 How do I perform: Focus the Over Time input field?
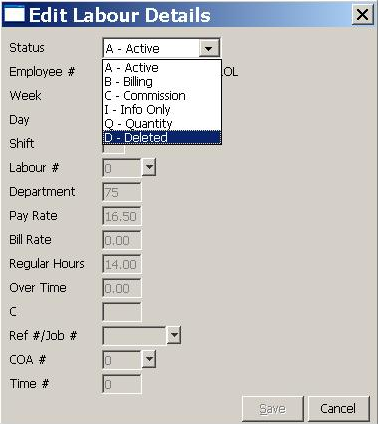pos(122,288)
